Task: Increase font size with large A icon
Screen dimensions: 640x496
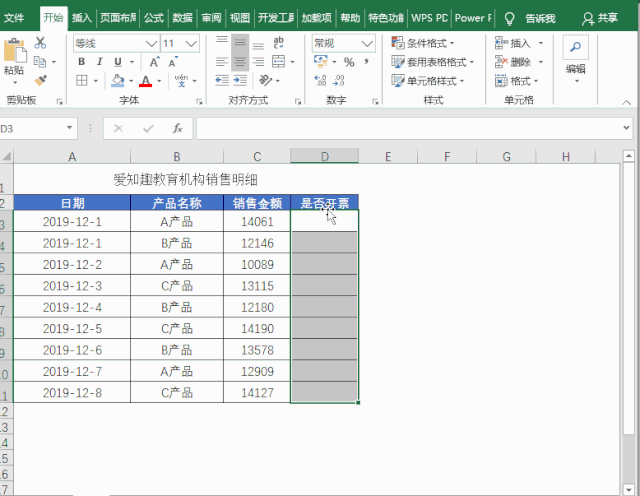Action: click(x=154, y=62)
